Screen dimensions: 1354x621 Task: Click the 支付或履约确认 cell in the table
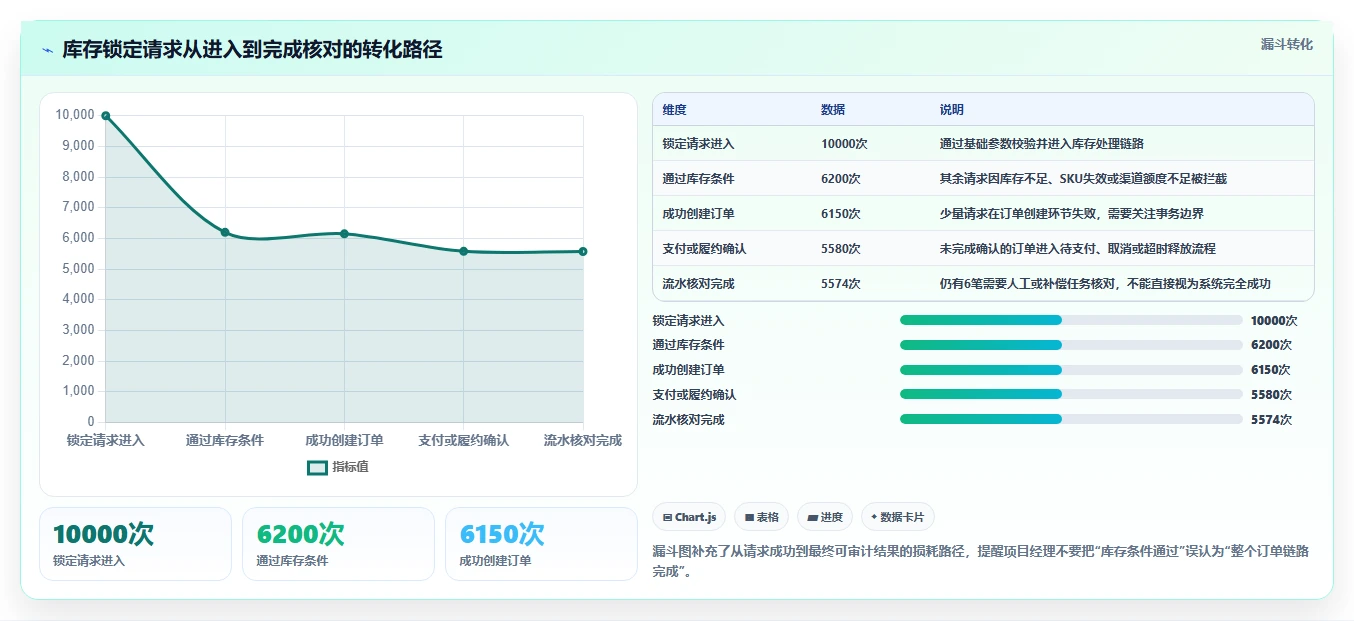(704, 249)
